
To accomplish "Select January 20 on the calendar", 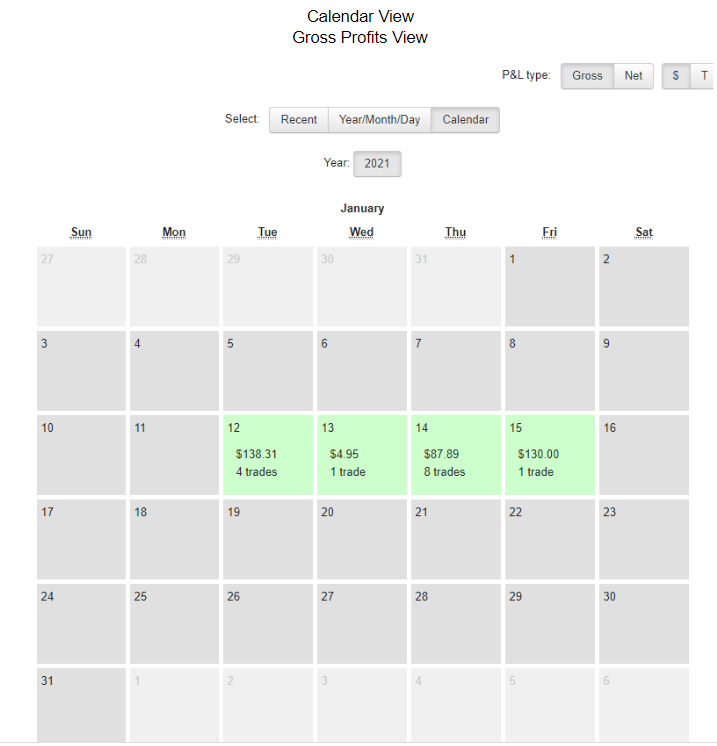I will [362, 538].
